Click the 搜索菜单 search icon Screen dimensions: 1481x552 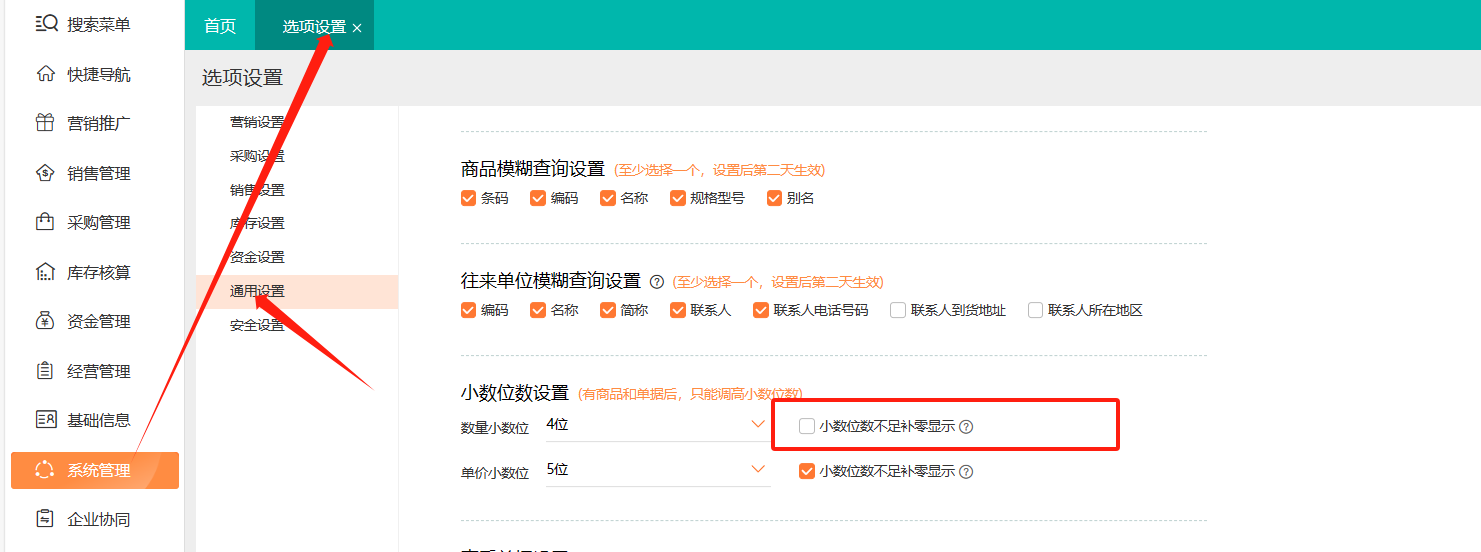coord(46,24)
